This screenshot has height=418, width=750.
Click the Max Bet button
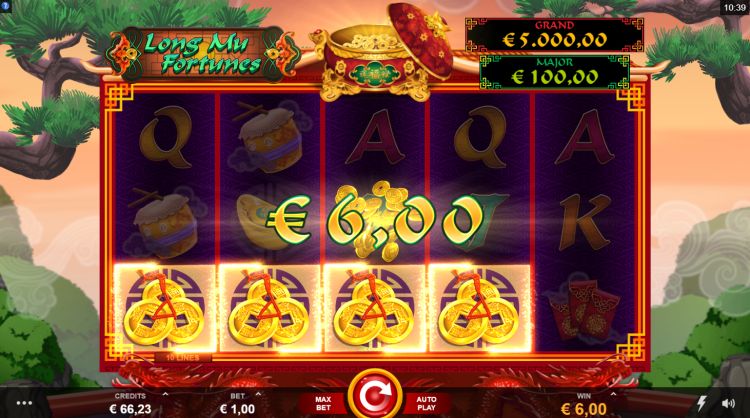pyautogui.click(x=323, y=404)
